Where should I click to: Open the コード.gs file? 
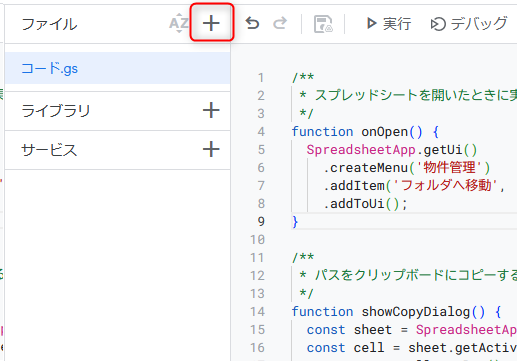coord(117,68)
